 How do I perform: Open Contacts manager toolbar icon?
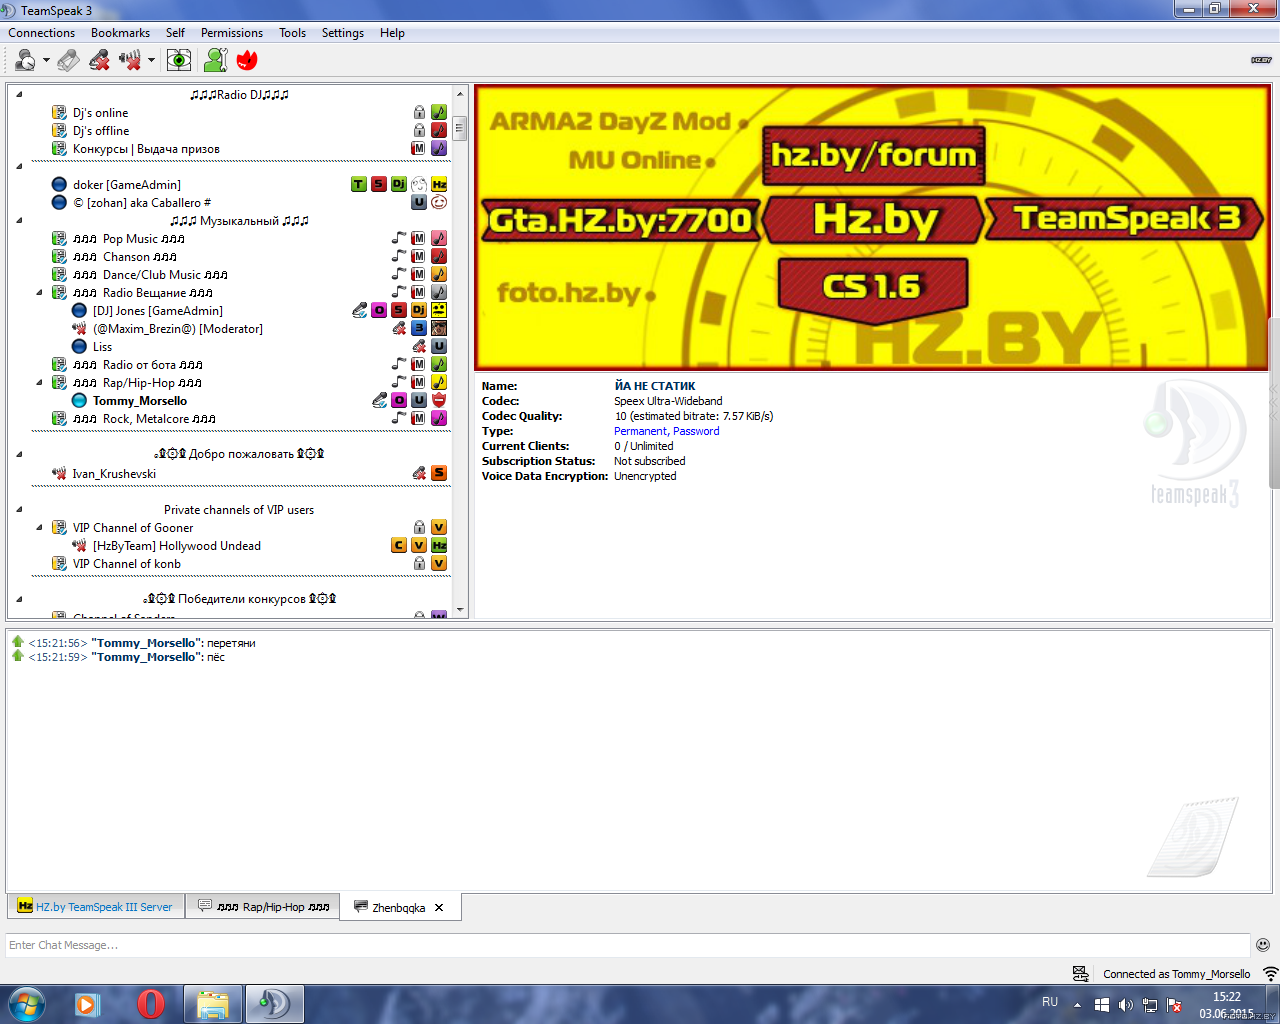click(215, 60)
